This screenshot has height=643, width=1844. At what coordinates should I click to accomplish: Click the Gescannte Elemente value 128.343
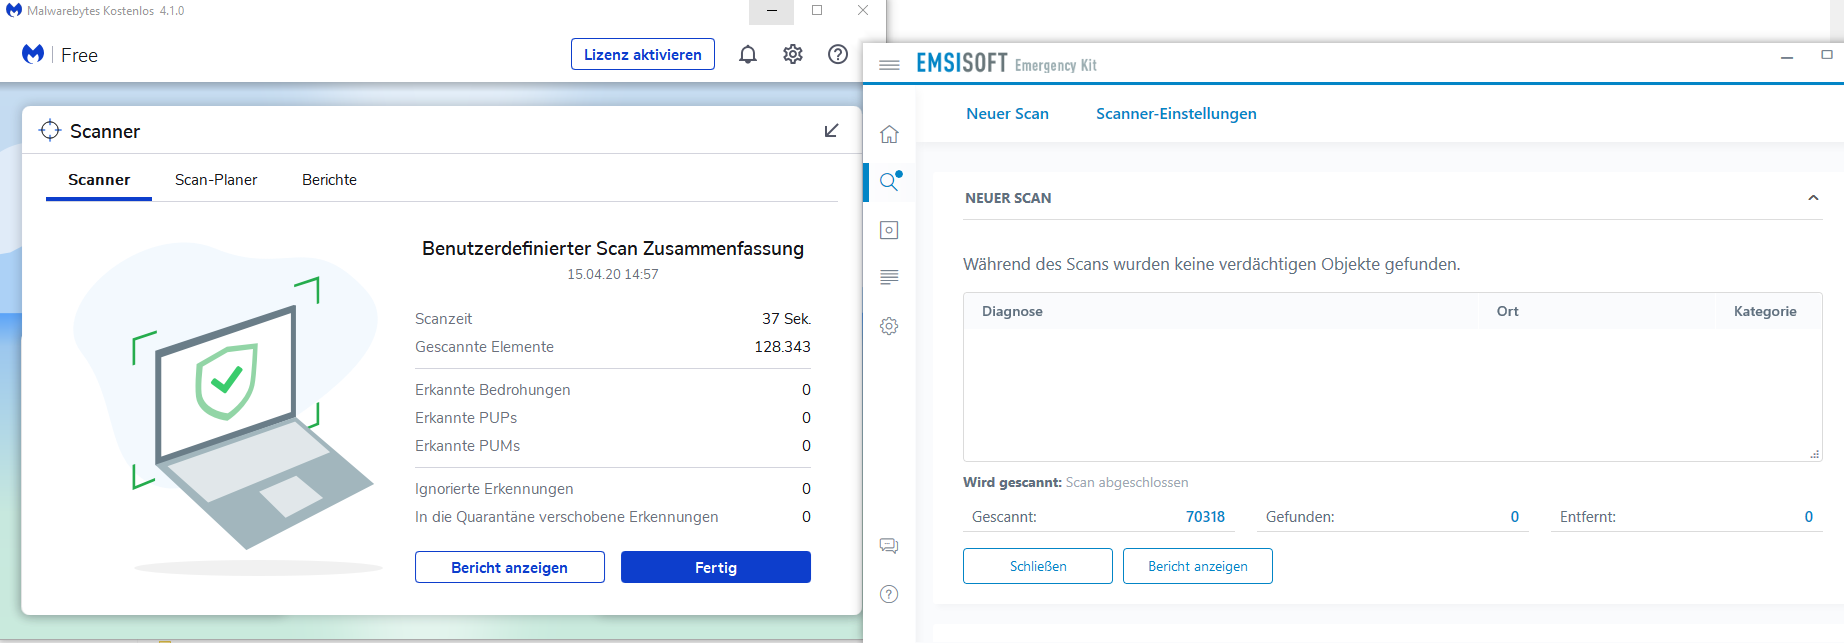tap(782, 347)
